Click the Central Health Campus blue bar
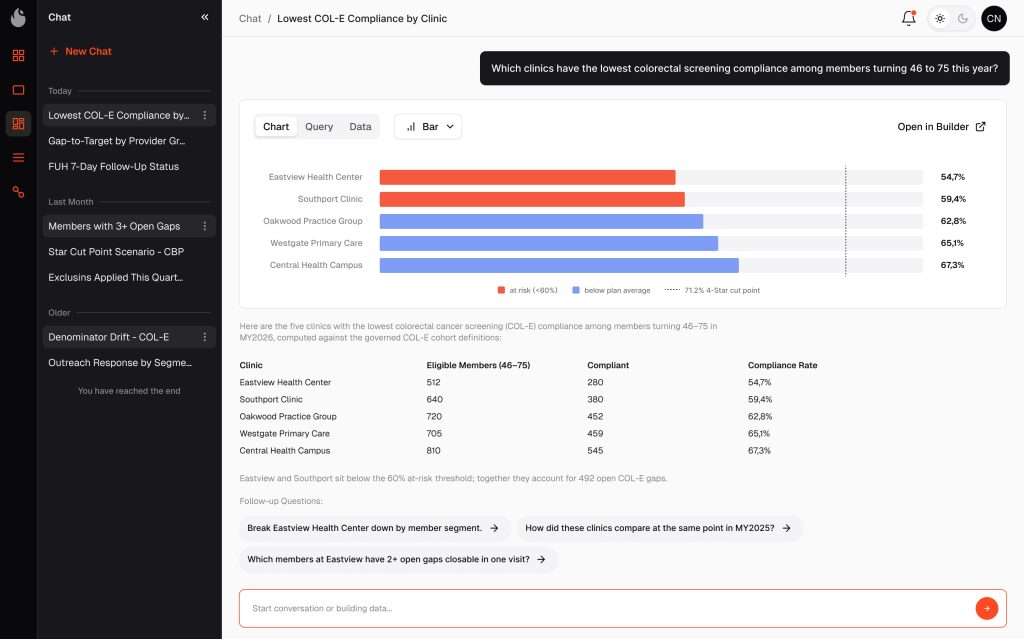This screenshot has height=639, width=1024. coord(559,265)
